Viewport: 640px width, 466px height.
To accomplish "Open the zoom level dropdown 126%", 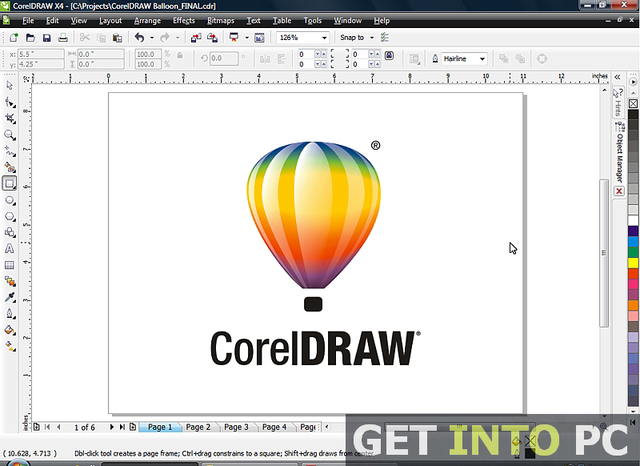I will [324, 38].
